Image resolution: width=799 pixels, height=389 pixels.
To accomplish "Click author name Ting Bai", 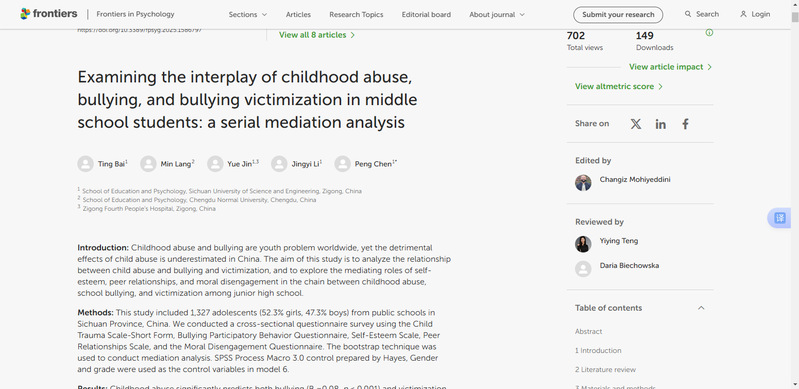I will click(111, 164).
